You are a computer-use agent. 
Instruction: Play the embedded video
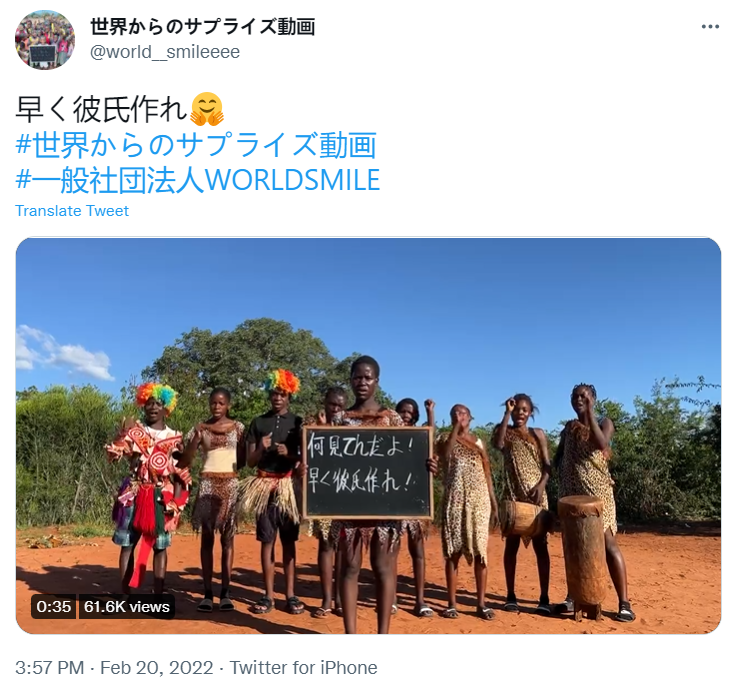[x=368, y=436]
